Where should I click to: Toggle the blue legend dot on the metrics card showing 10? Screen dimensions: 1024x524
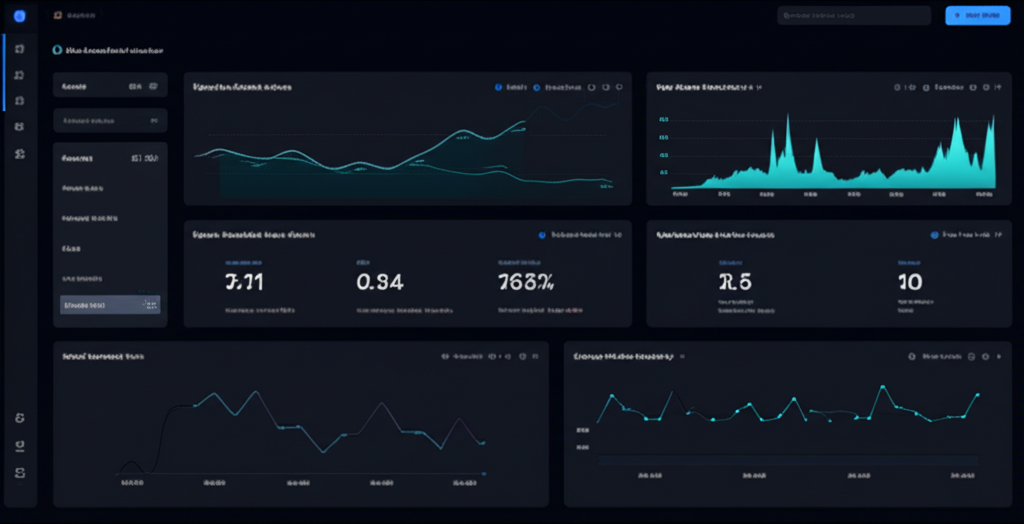point(935,235)
